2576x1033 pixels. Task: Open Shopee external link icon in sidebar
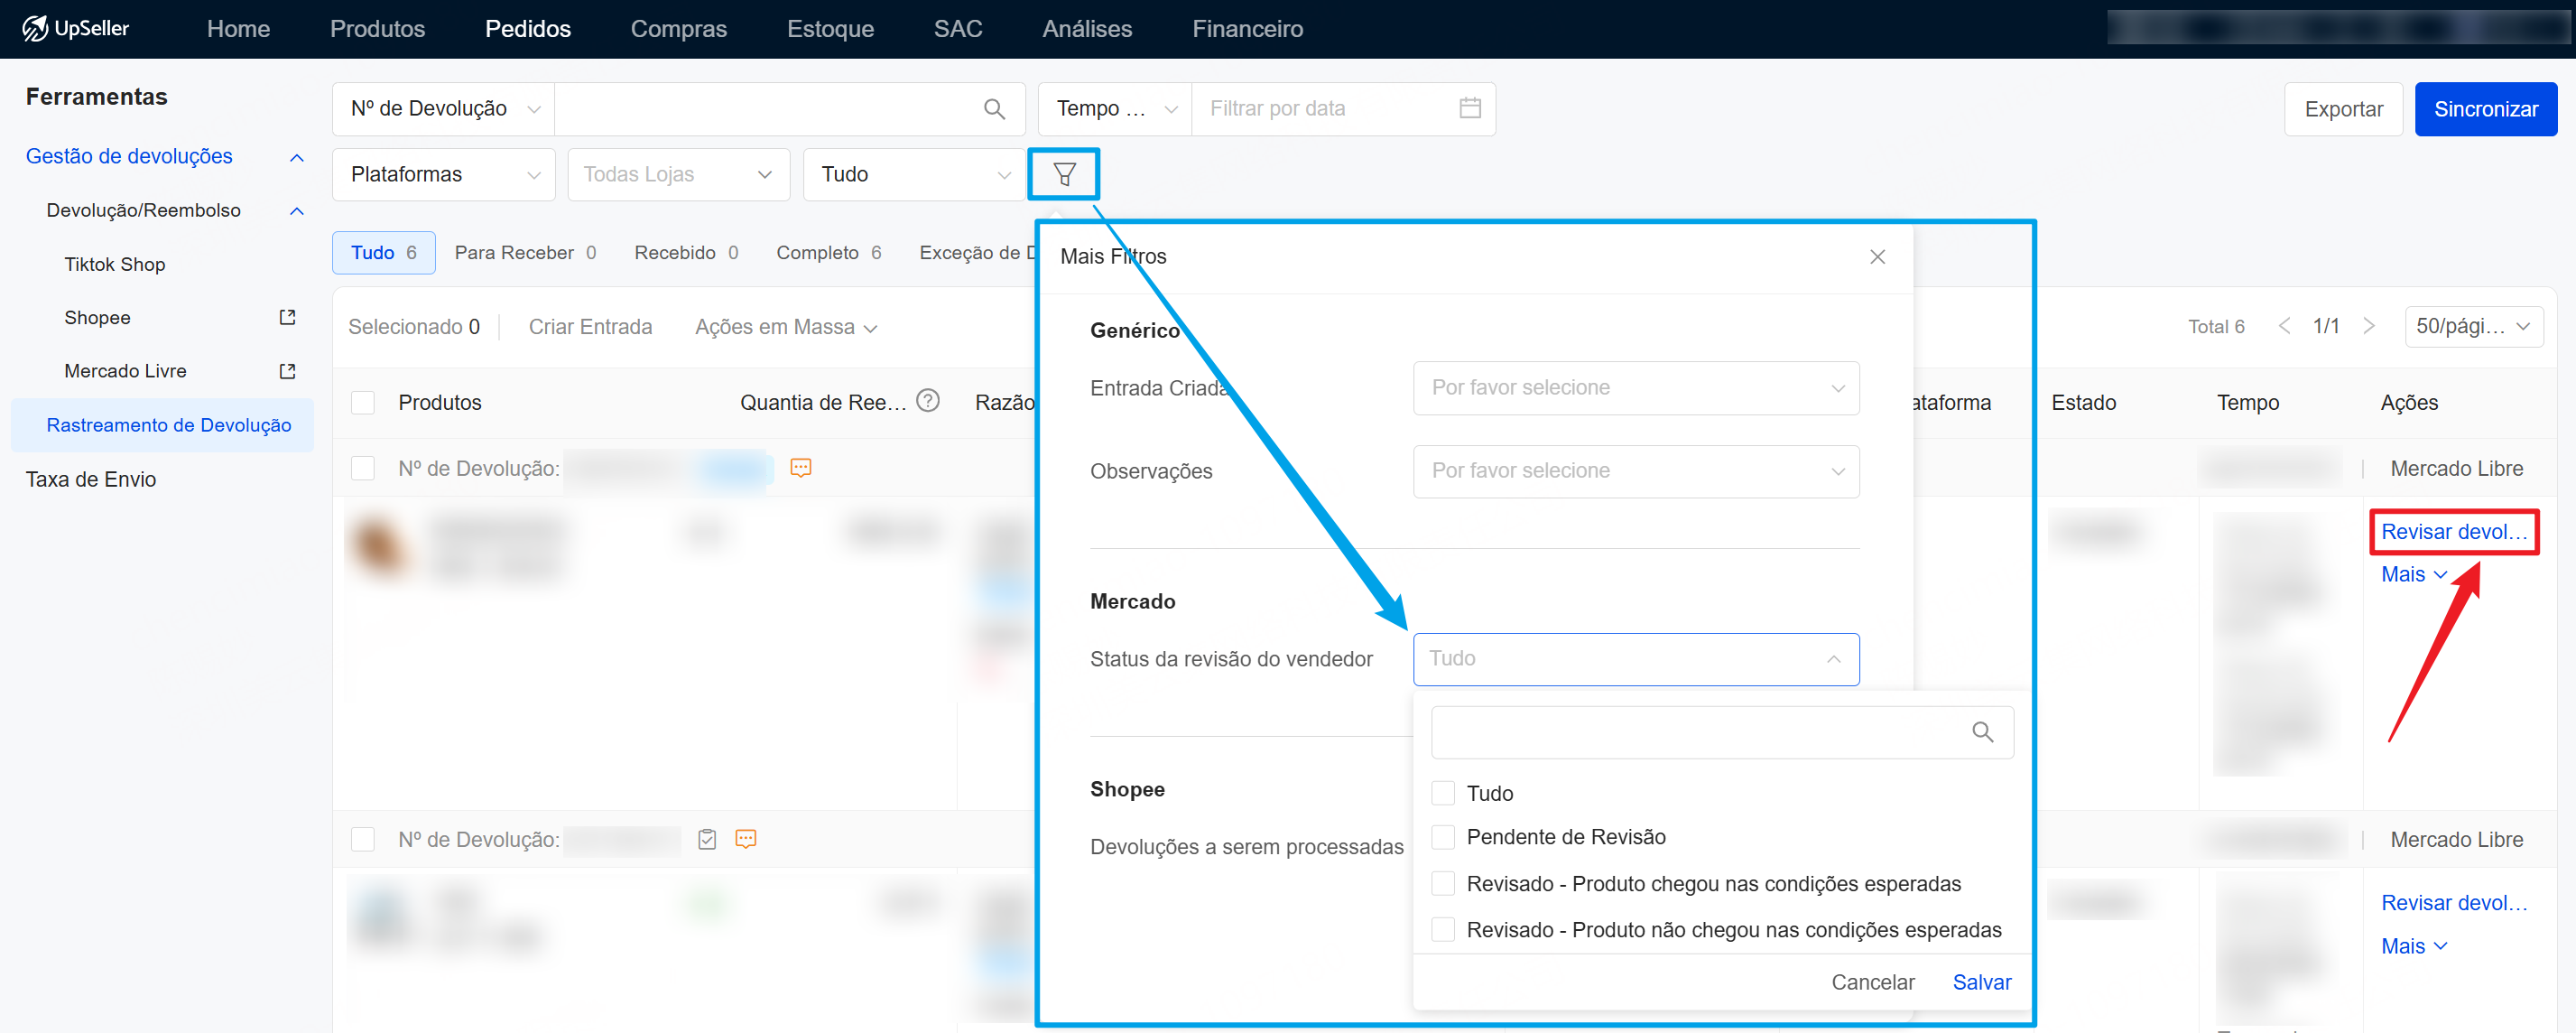point(288,317)
